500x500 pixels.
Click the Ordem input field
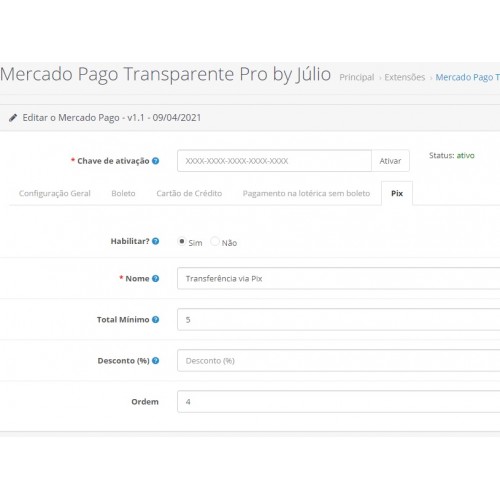click(339, 402)
